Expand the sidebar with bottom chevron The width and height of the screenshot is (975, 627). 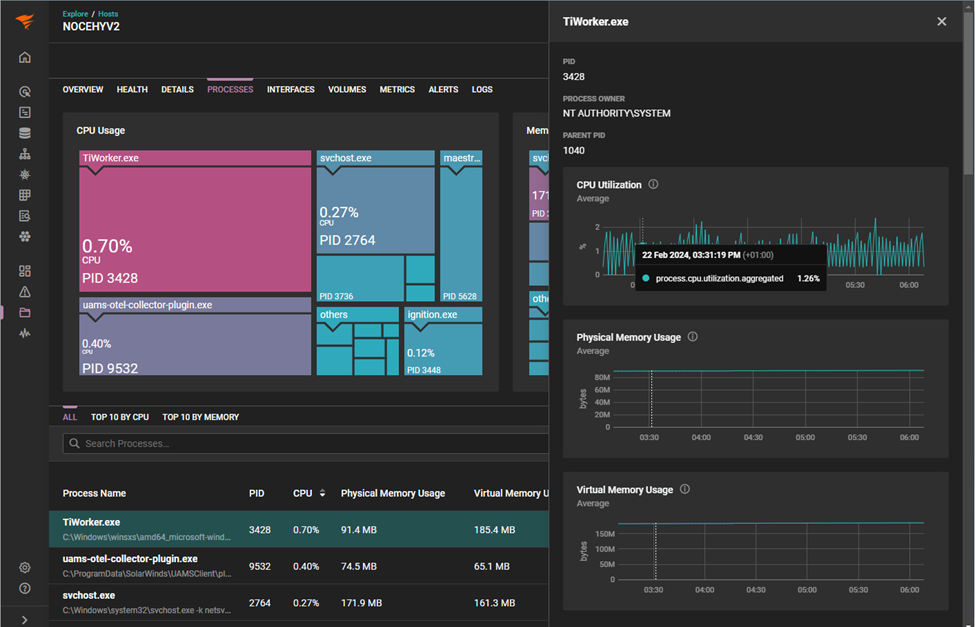[x=25, y=620]
